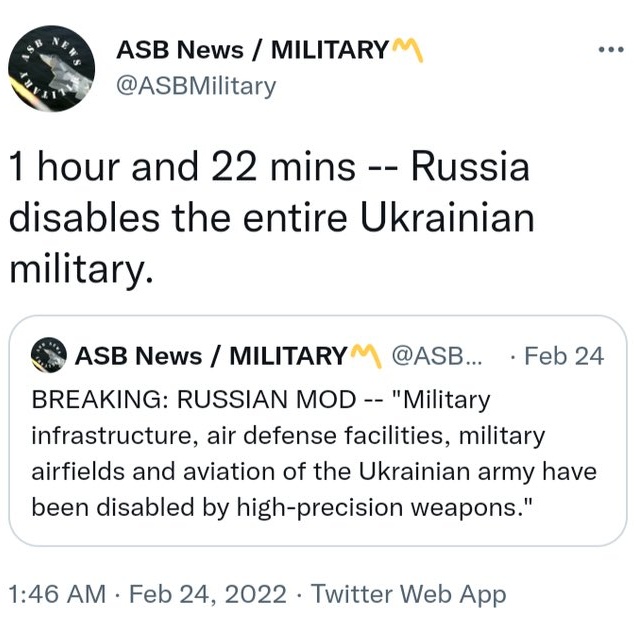
Task: Click small avatar inside the quoted tweet
Action: point(50,355)
